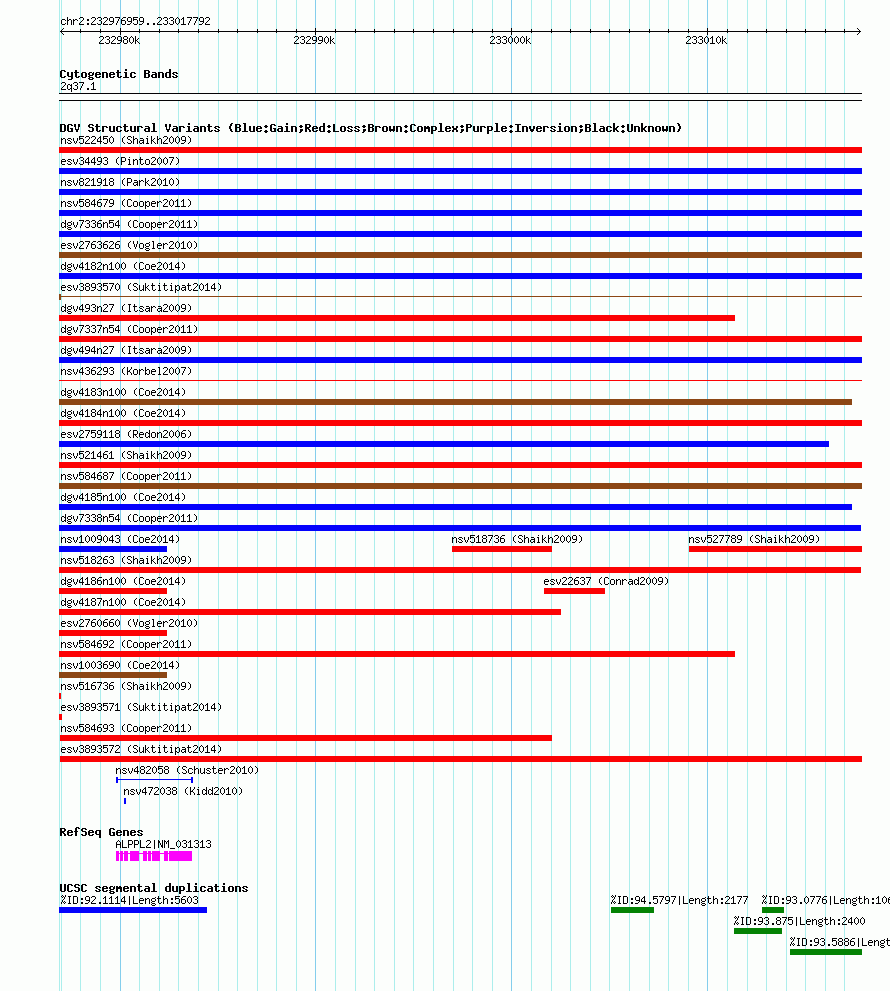Click %ID:94.5797|Length:2177 duplication label

pos(680,900)
